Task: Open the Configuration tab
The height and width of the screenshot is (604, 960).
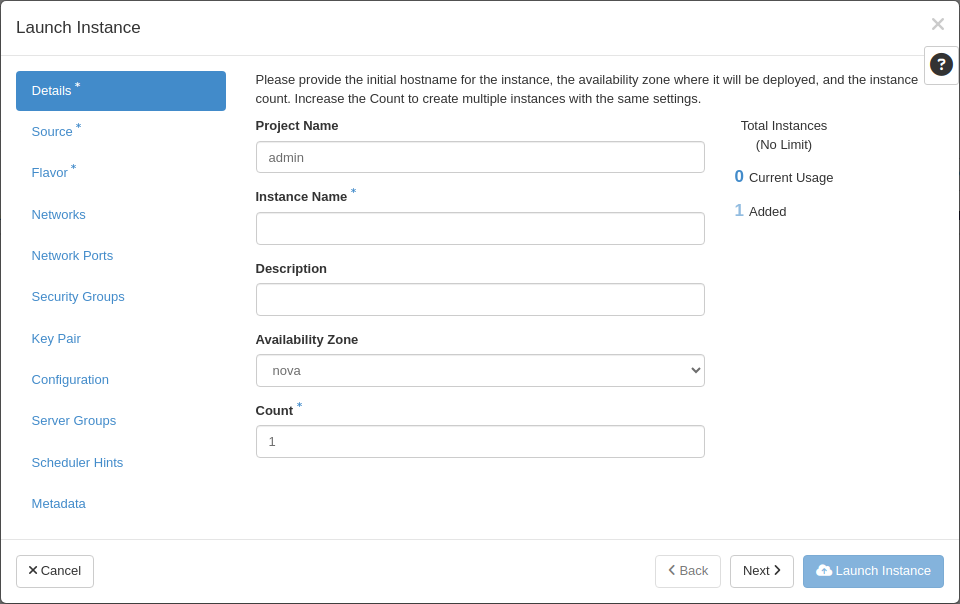Action: coord(121,379)
